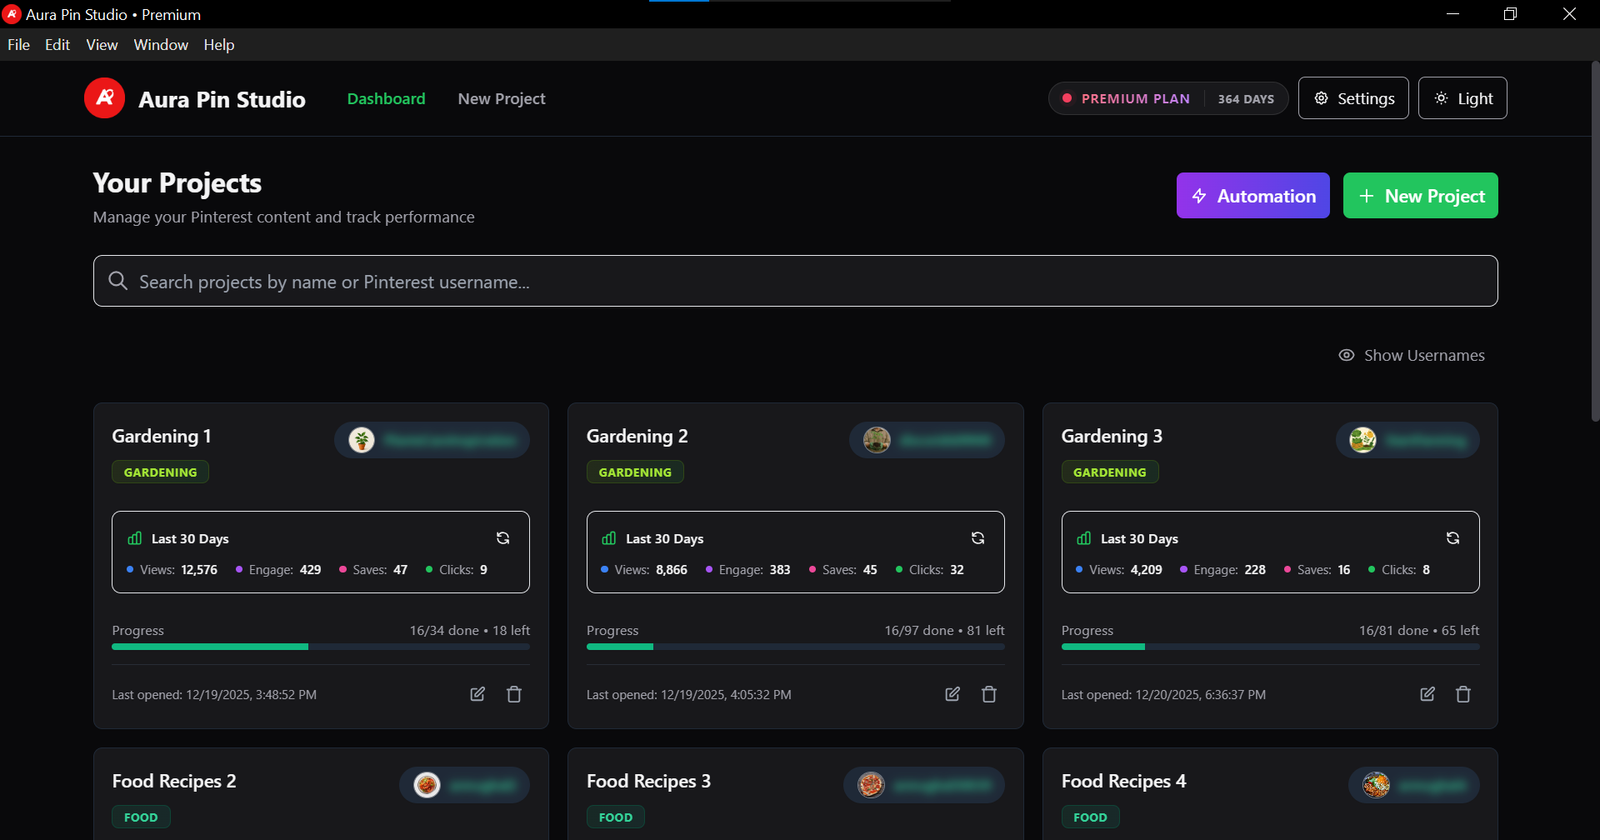Open the Food Recipes 4 project card
The height and width of the screenshot is (840, 1600).
click(x=1270, y=794)
